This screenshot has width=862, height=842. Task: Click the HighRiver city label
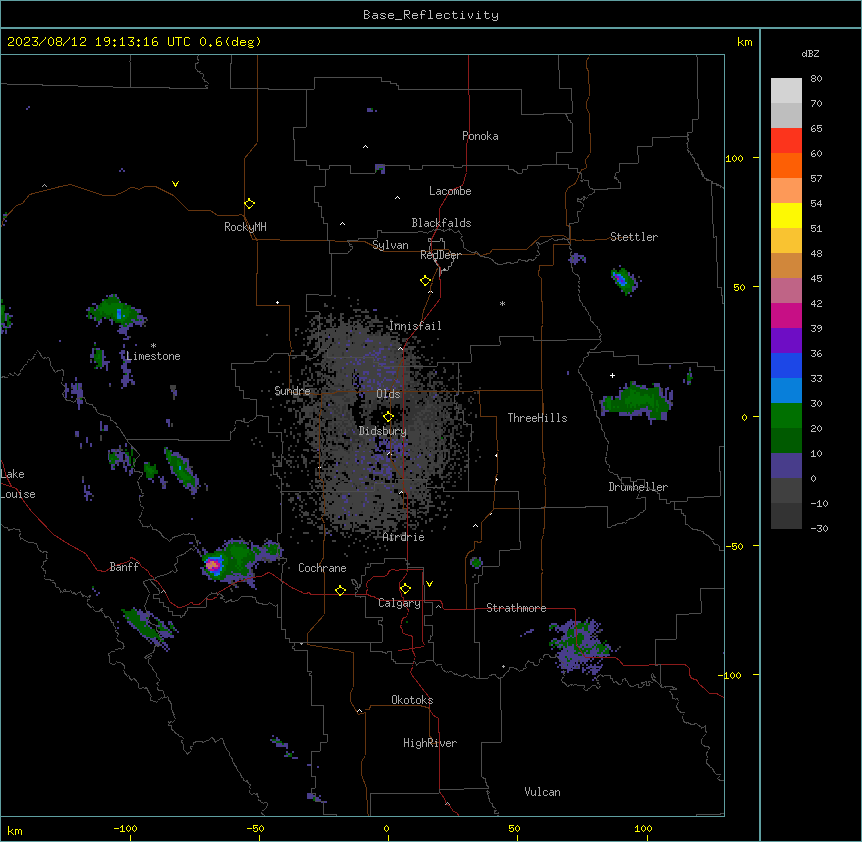(430, 743)
